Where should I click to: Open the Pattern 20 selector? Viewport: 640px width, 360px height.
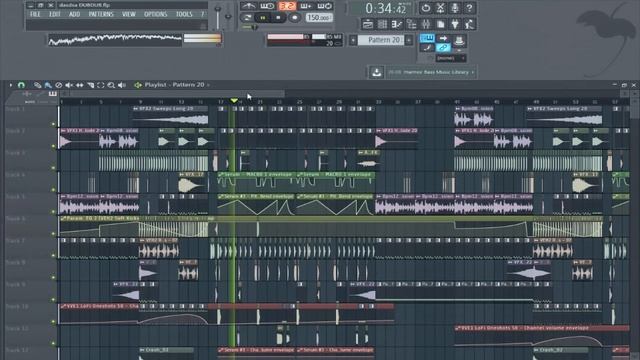point(381,40)
